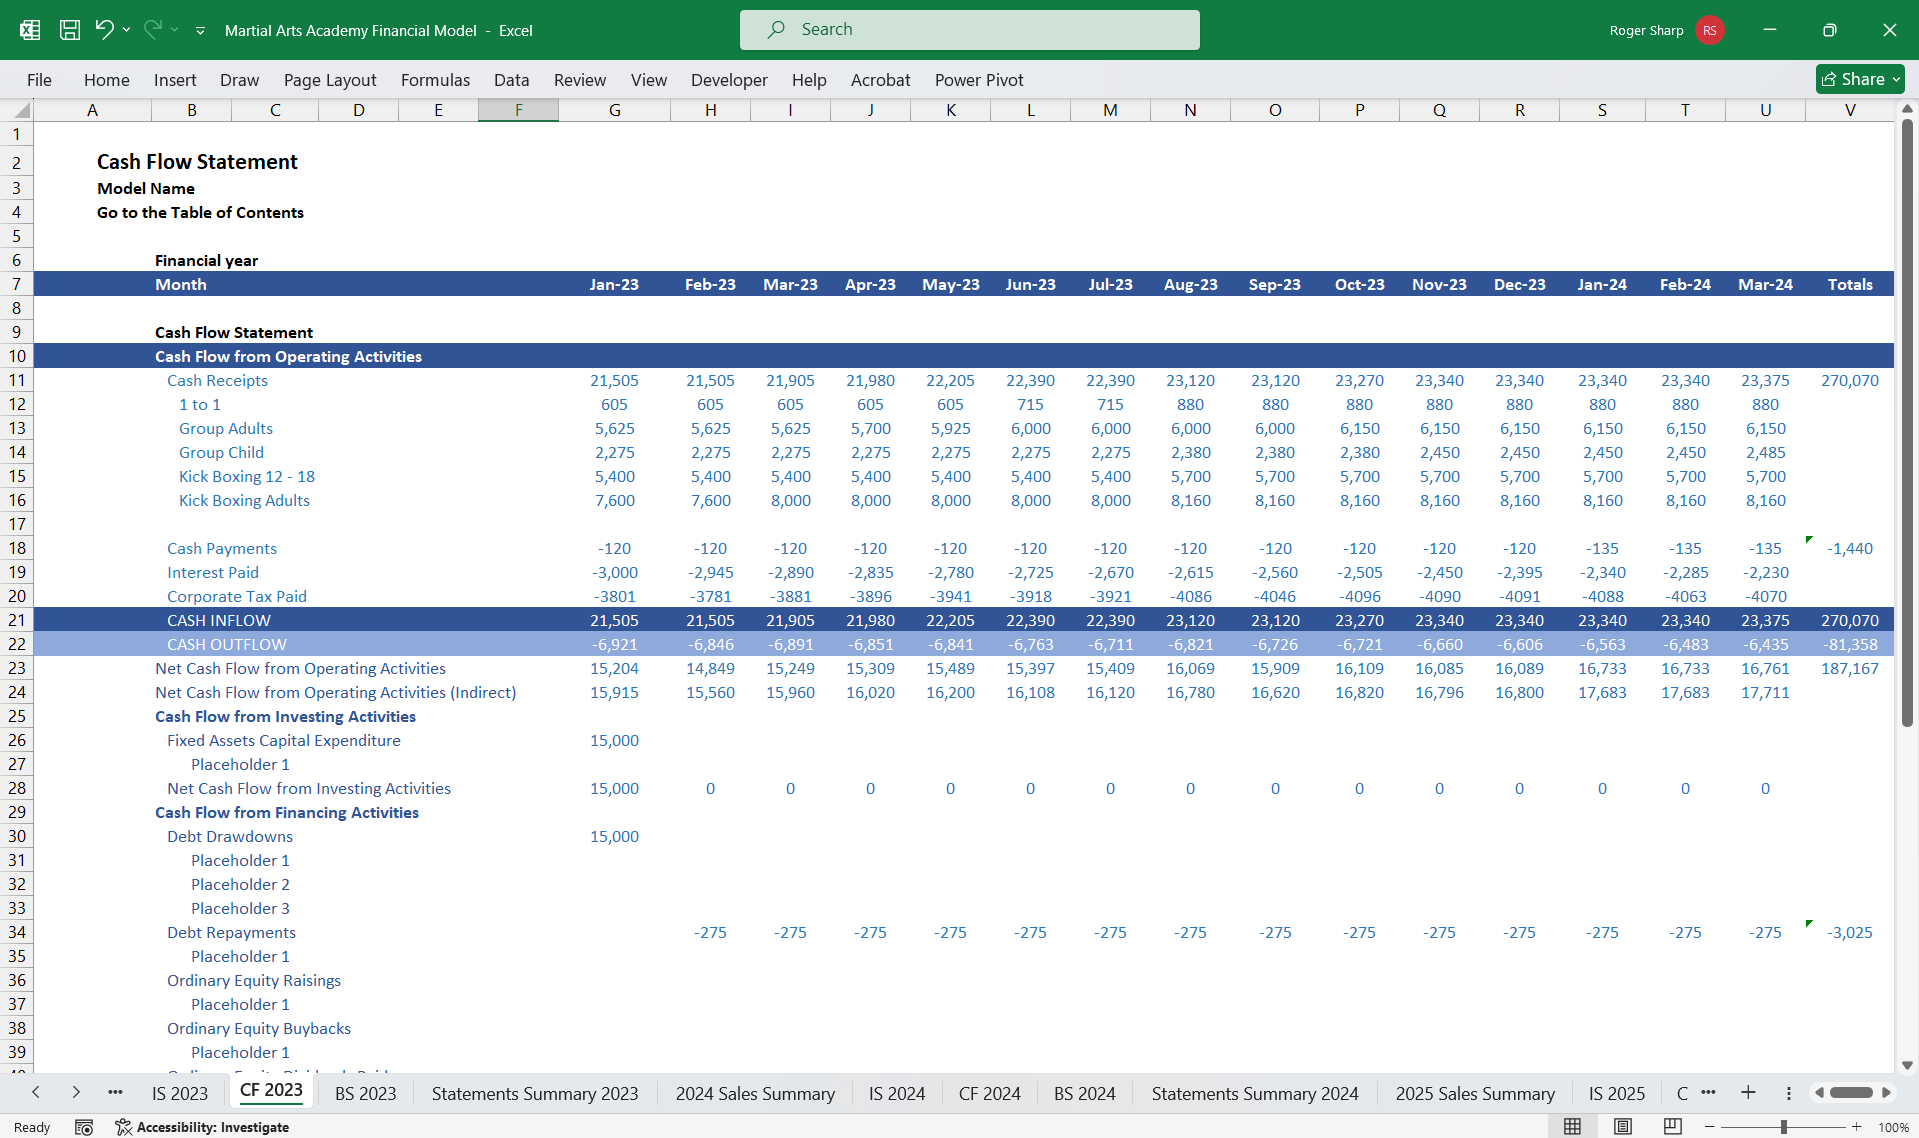This screenshot has width=1919, height=1138.
Task: Select the -3,025 Debt Repayments total cell
Action: [1850, 932]
